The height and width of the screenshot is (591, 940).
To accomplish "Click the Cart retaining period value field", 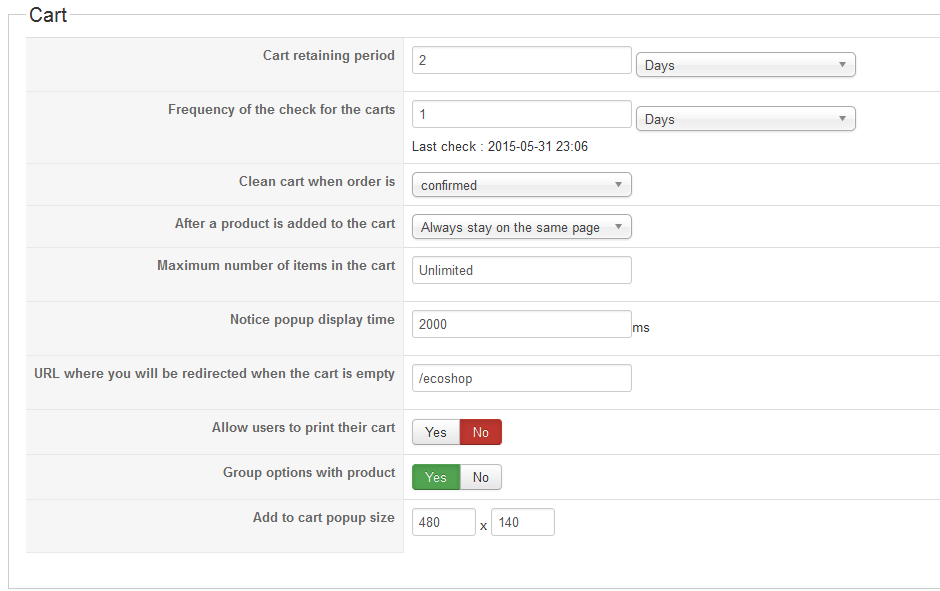I will click(521, 60).
